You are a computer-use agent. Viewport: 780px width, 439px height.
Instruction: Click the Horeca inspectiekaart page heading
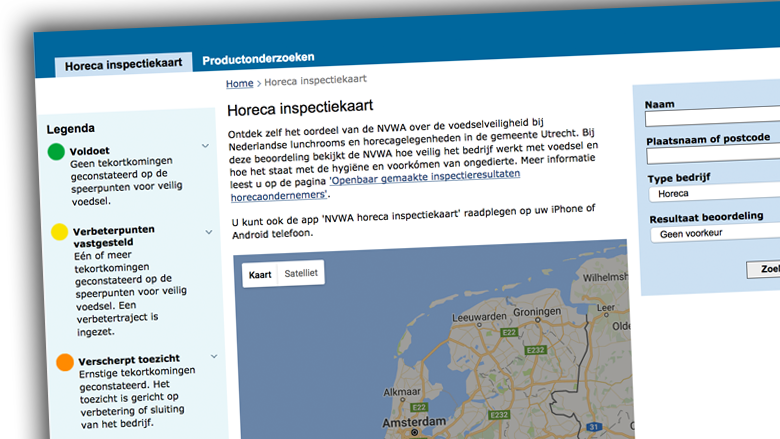pyautogui.click(x=300, y=108)
